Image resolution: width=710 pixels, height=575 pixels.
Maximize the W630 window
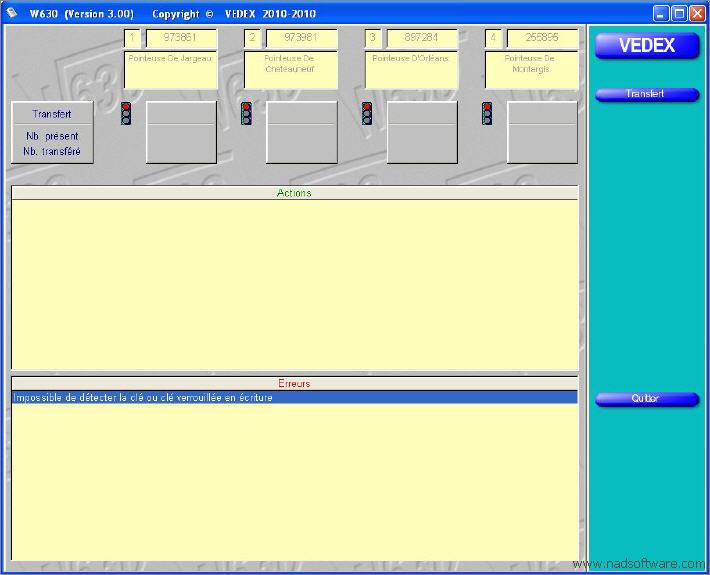click(x=679, y=14)
